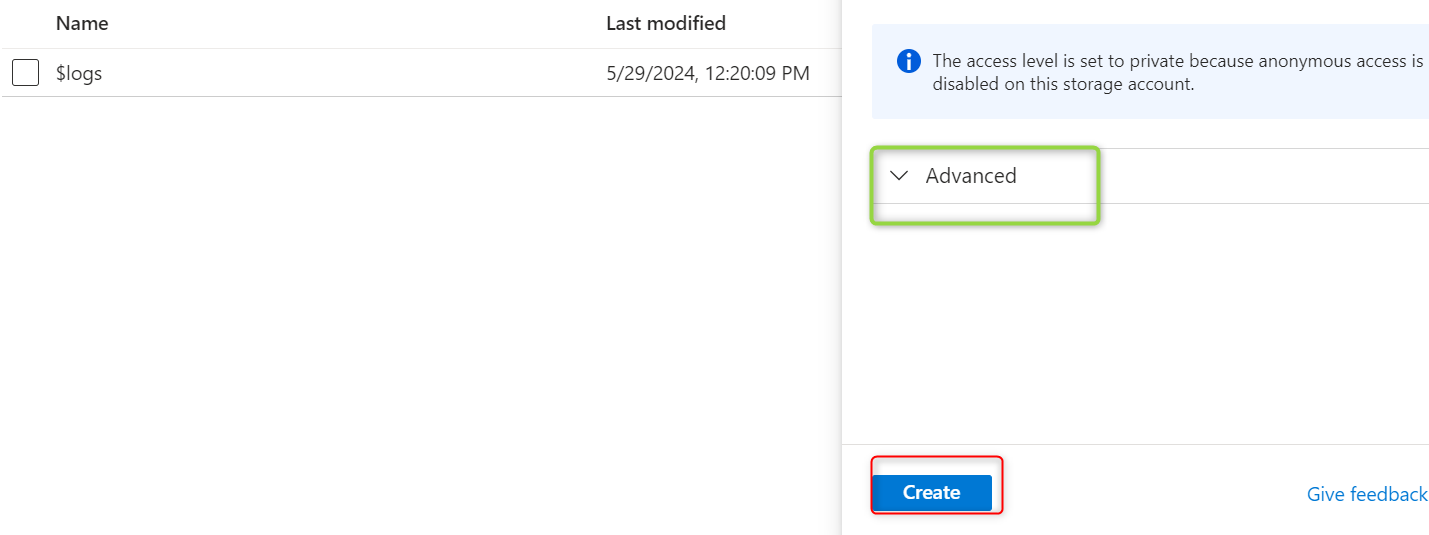Viewport: 1429px width, 535px height.
Task: Click blank footer area right of Create
Action: [1150, 493]
